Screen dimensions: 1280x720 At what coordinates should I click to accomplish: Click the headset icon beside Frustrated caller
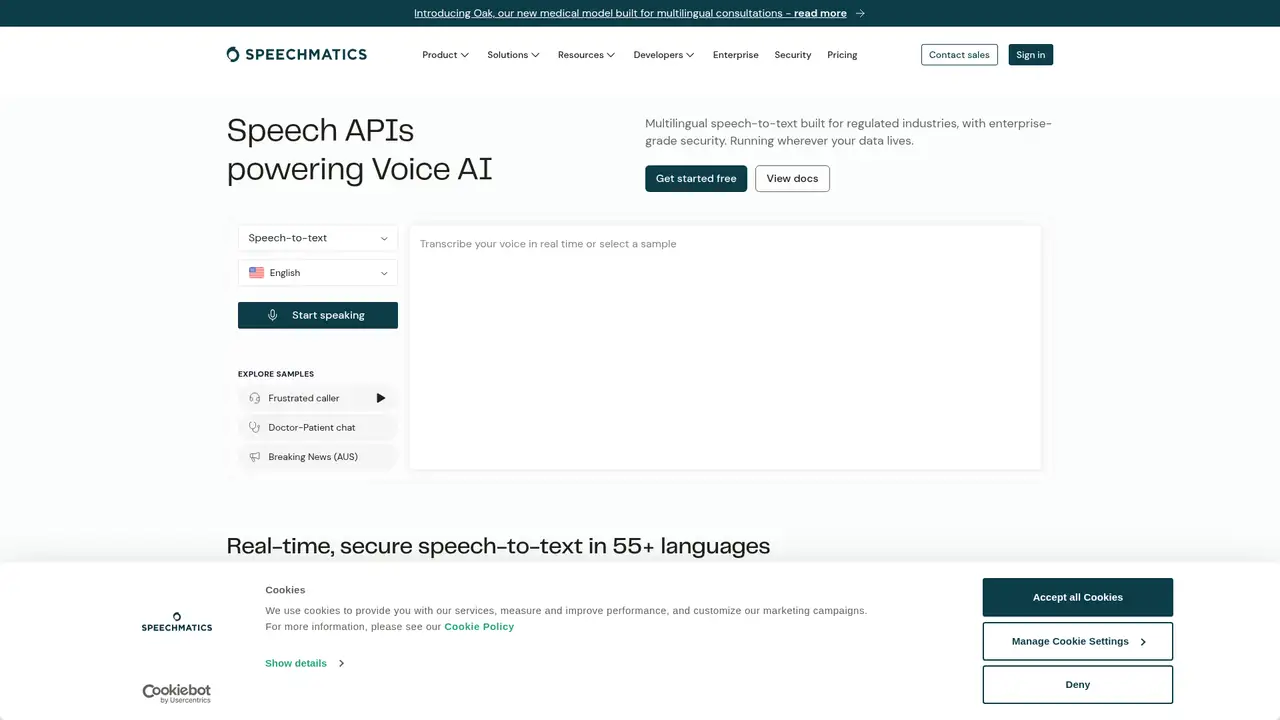pyautogui.click(x=255, y=398)
